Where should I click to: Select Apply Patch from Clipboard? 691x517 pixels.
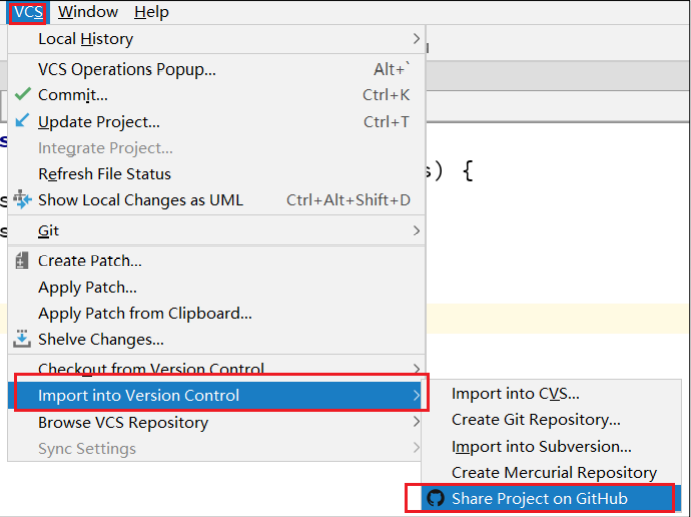click(x=145, y=313)
